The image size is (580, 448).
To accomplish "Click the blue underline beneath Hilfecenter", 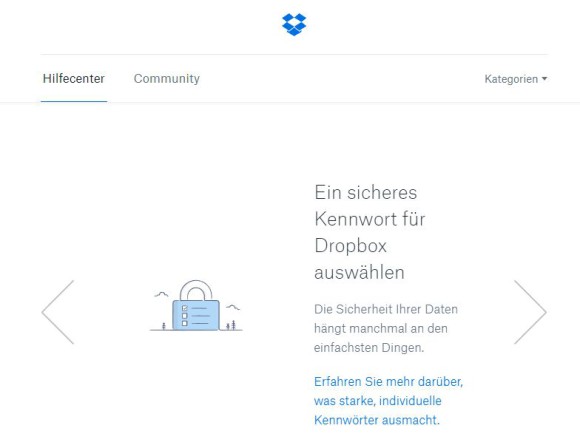I will [74, 101].
